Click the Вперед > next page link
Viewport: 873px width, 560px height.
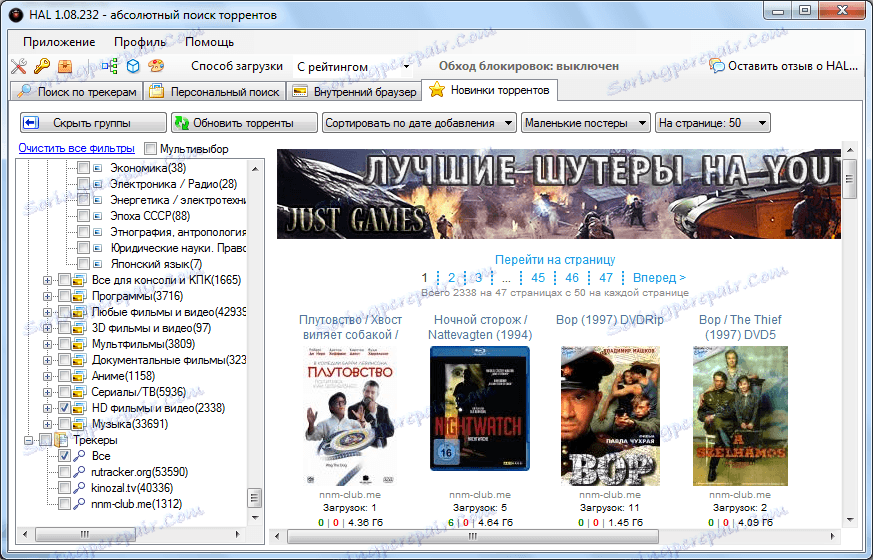(659, 277)
